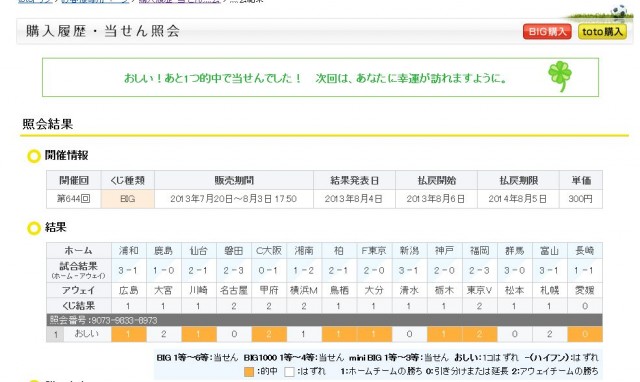Screen dimensions: 640x382
Task: Click the yellow toto購入 button
Action: [602, 31]
